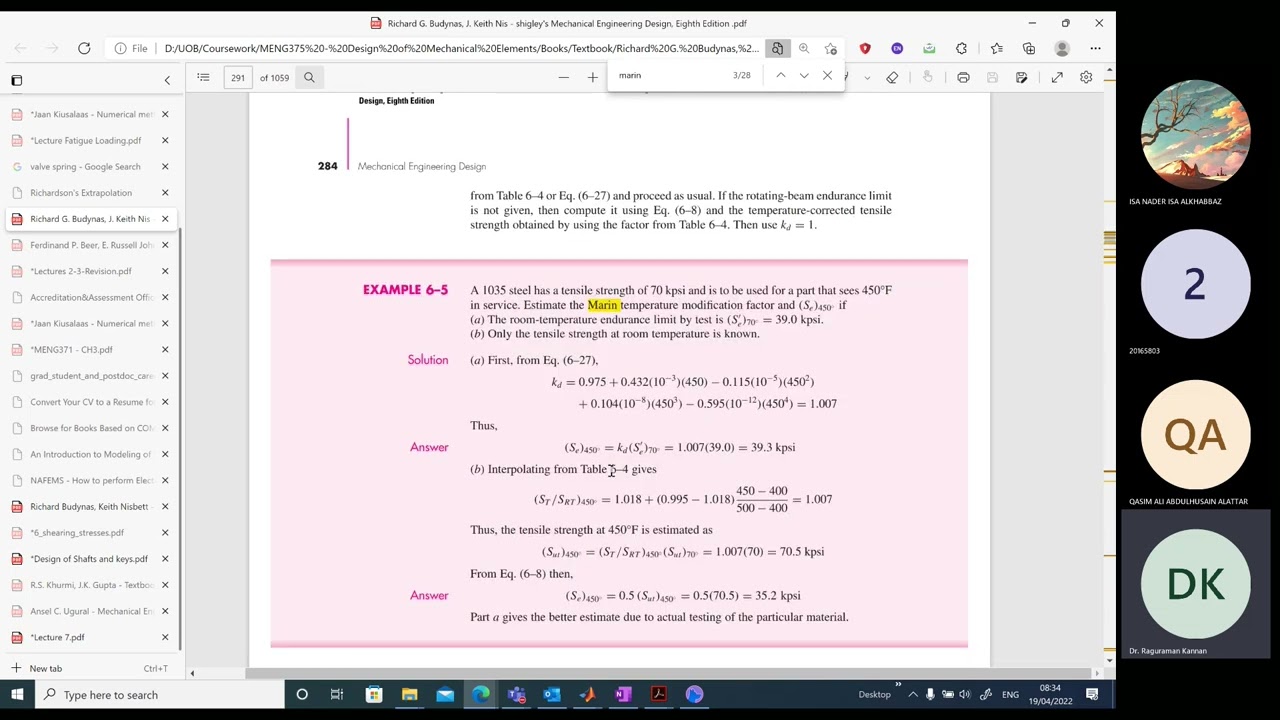Viewport: 1280px width, 720px height.
Task: Close the Richard G. Budynas active tab
Action: (165, 219)
